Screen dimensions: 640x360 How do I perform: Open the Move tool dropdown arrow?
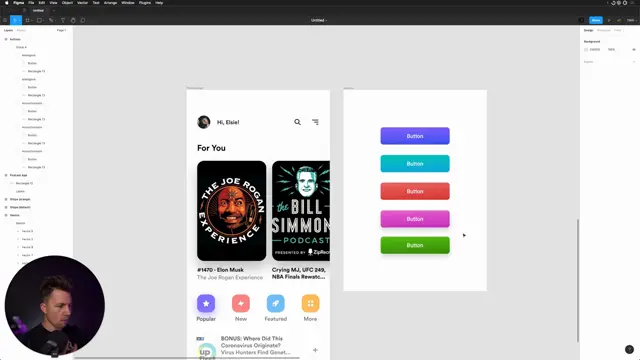click(20, 20)
